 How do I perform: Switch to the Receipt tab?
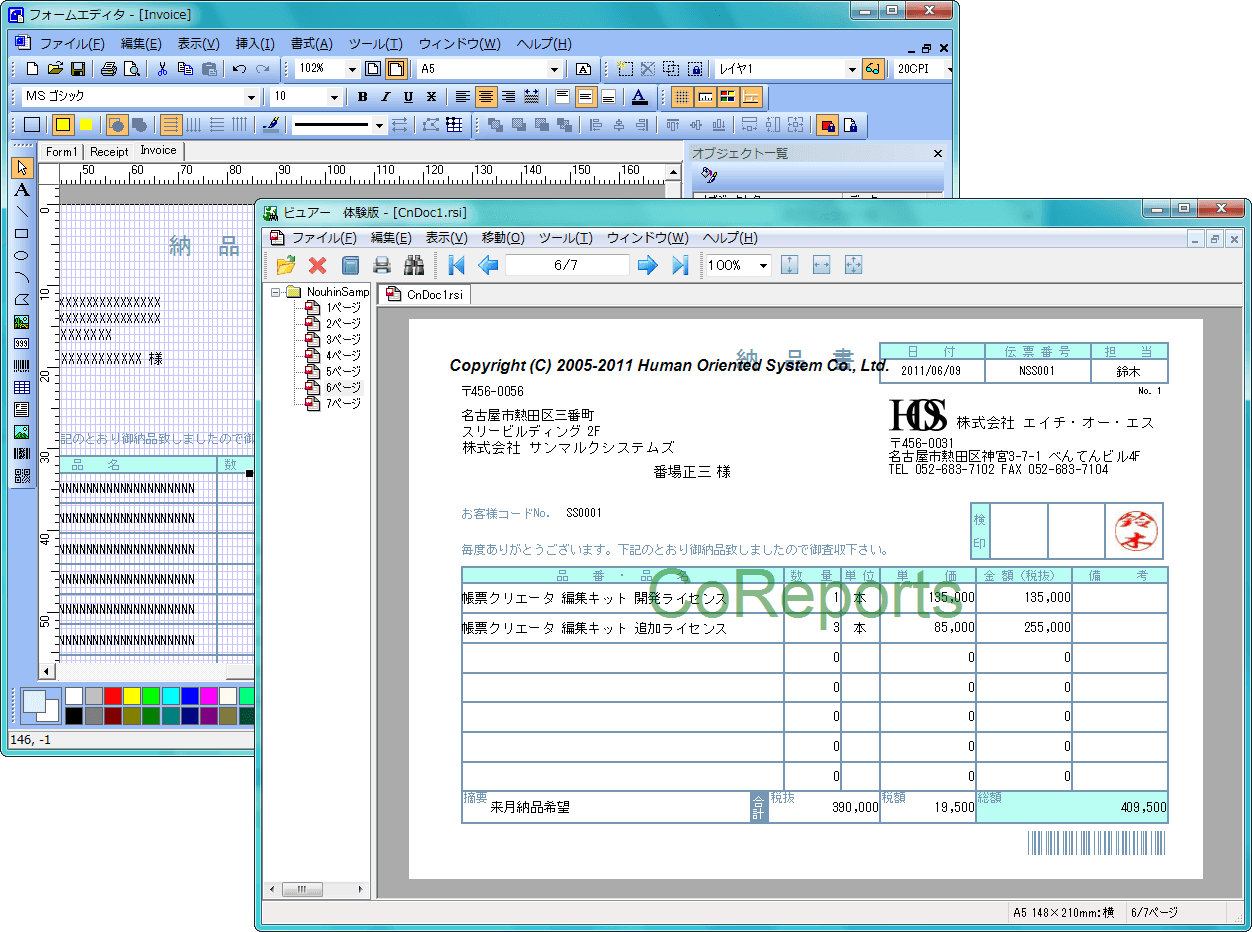pyautogui.click(x=109, y=151)
